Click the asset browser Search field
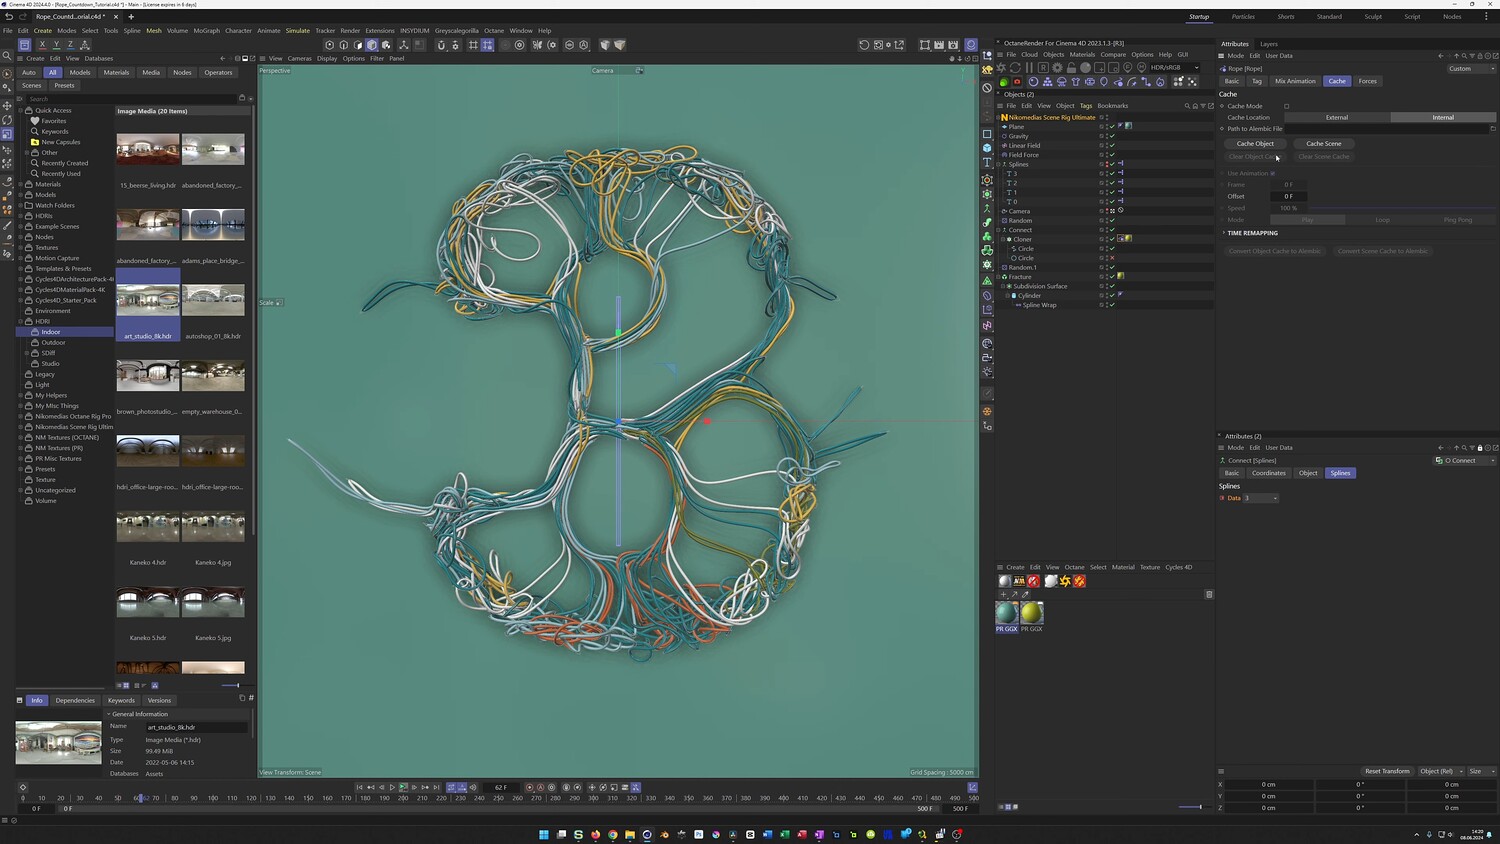Image resolution: width=1500 pixels, height=844 pixels. tap(133, 99)
